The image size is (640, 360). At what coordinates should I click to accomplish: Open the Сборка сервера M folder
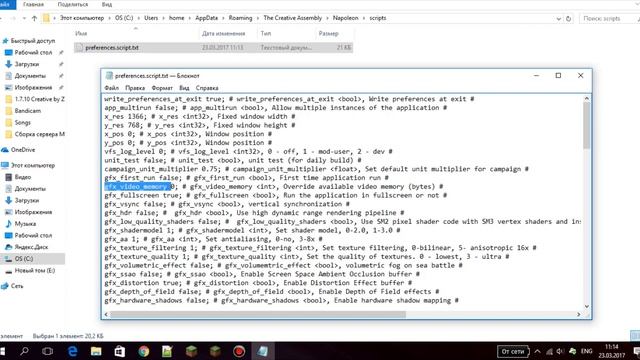(x=39, y=134)
